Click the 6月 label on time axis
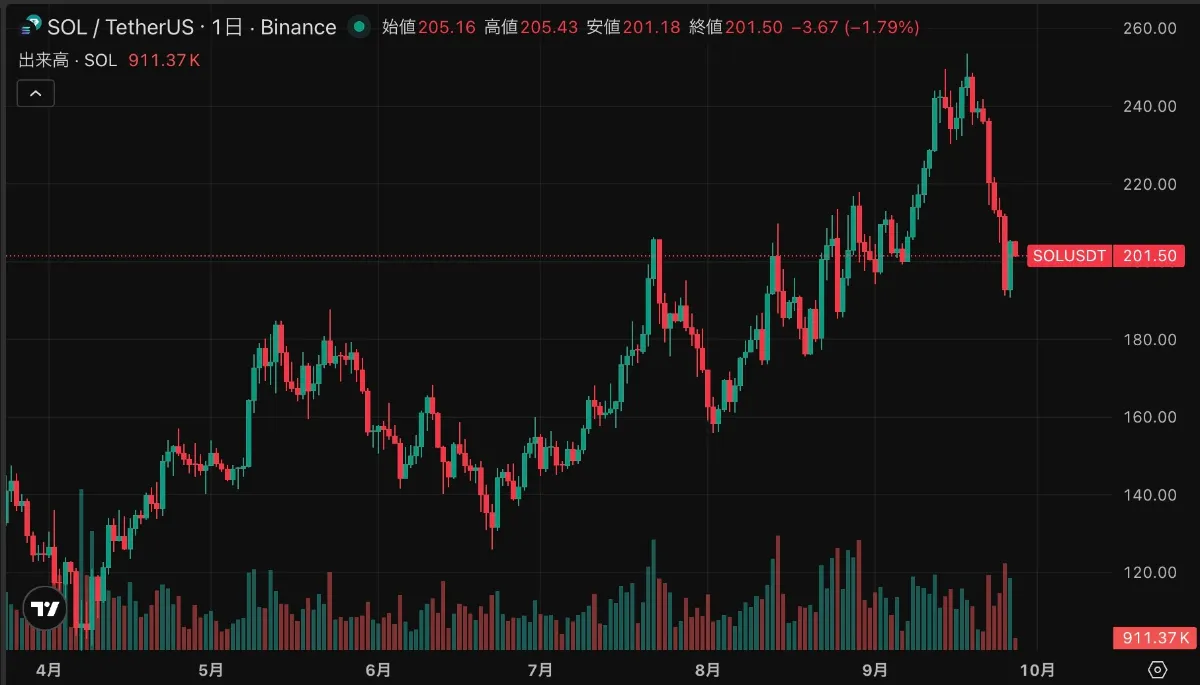This screenshot has width=1200, height=685. tap(378, 669)
